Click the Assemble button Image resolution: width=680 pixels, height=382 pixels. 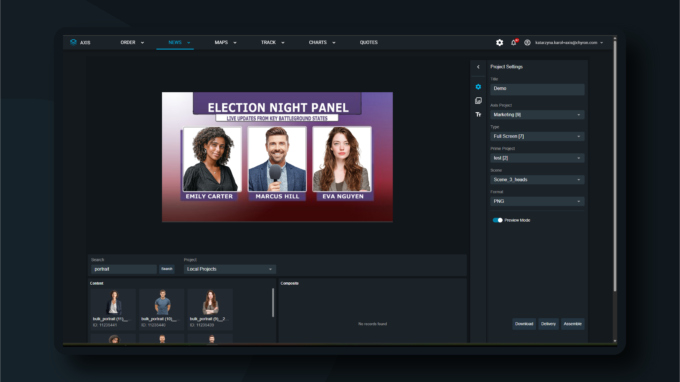pos(572,324)
